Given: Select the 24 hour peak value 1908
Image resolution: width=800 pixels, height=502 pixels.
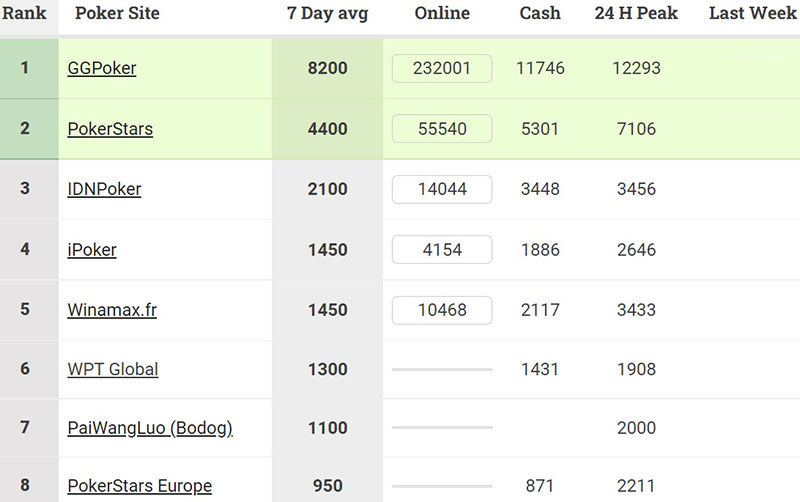Looking at the screenshot, I should tap(636, 369).
